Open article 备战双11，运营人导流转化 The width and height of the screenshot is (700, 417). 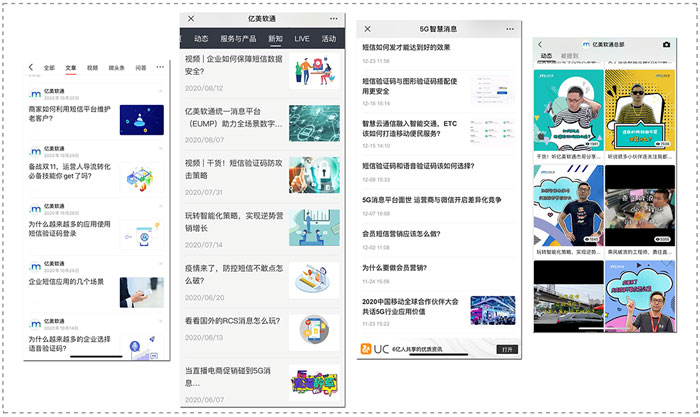pyautogui.click(x=70, y=171)
